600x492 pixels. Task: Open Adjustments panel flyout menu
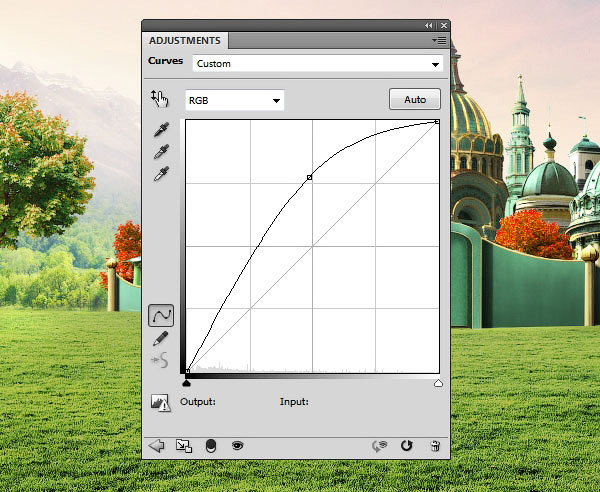pos(439,40)
